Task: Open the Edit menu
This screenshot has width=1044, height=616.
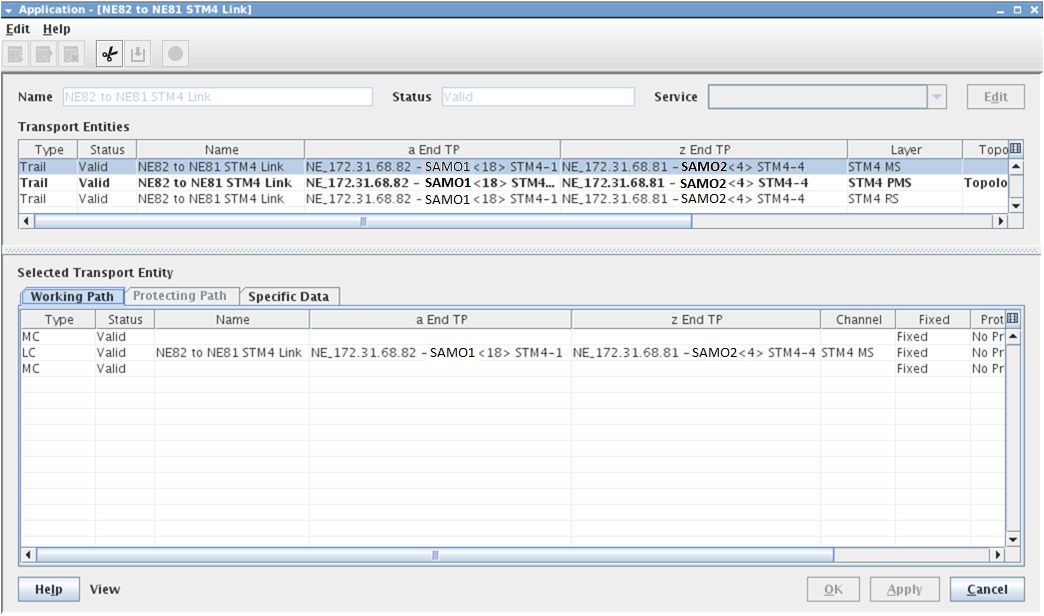Action: pos(17,29)
